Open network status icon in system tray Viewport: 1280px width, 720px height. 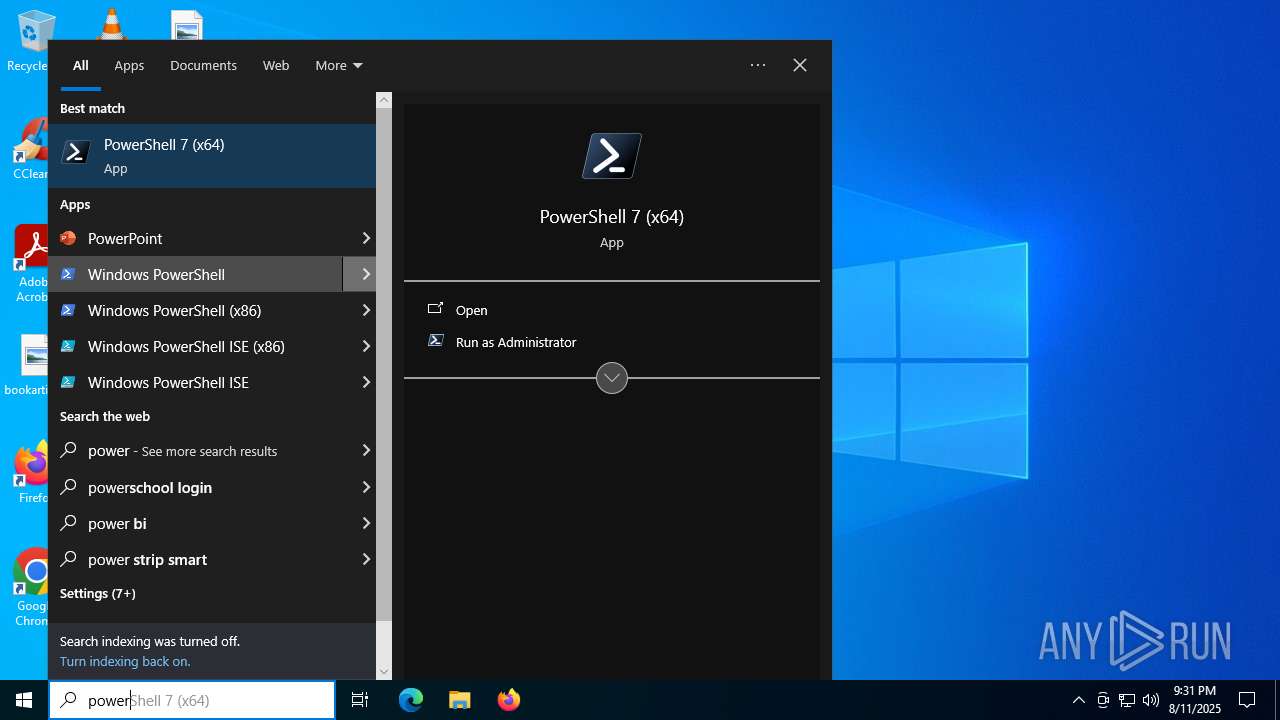(x=1127, y=700)
